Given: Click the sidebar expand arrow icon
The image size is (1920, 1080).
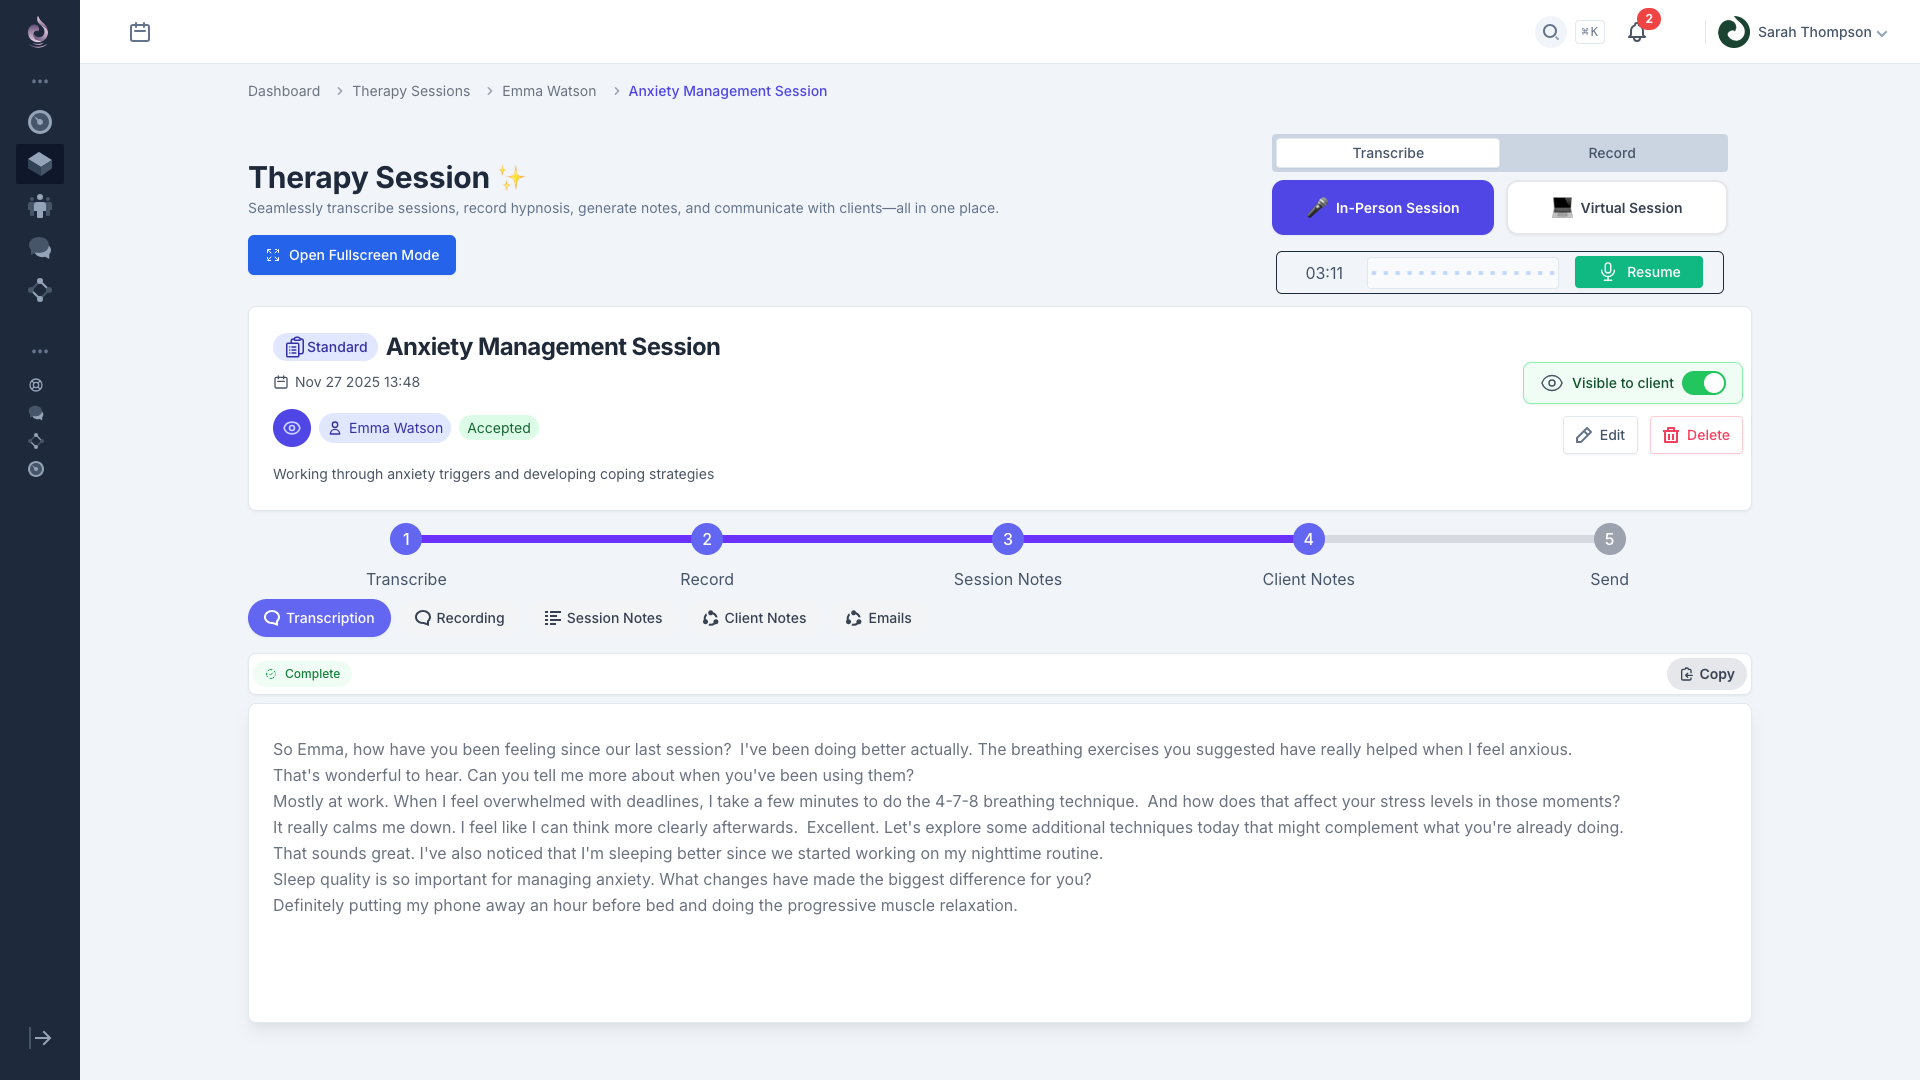Looking at the screenshot, I should [40, 1038].
